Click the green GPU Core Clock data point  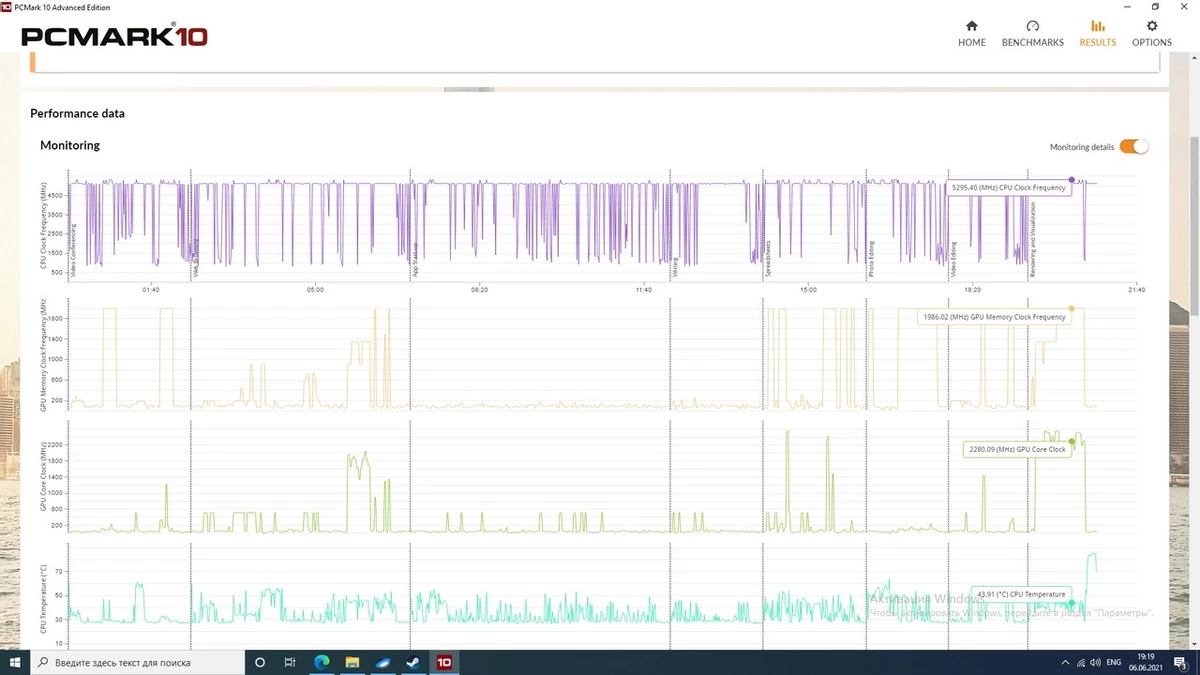tap(1071, 441)
